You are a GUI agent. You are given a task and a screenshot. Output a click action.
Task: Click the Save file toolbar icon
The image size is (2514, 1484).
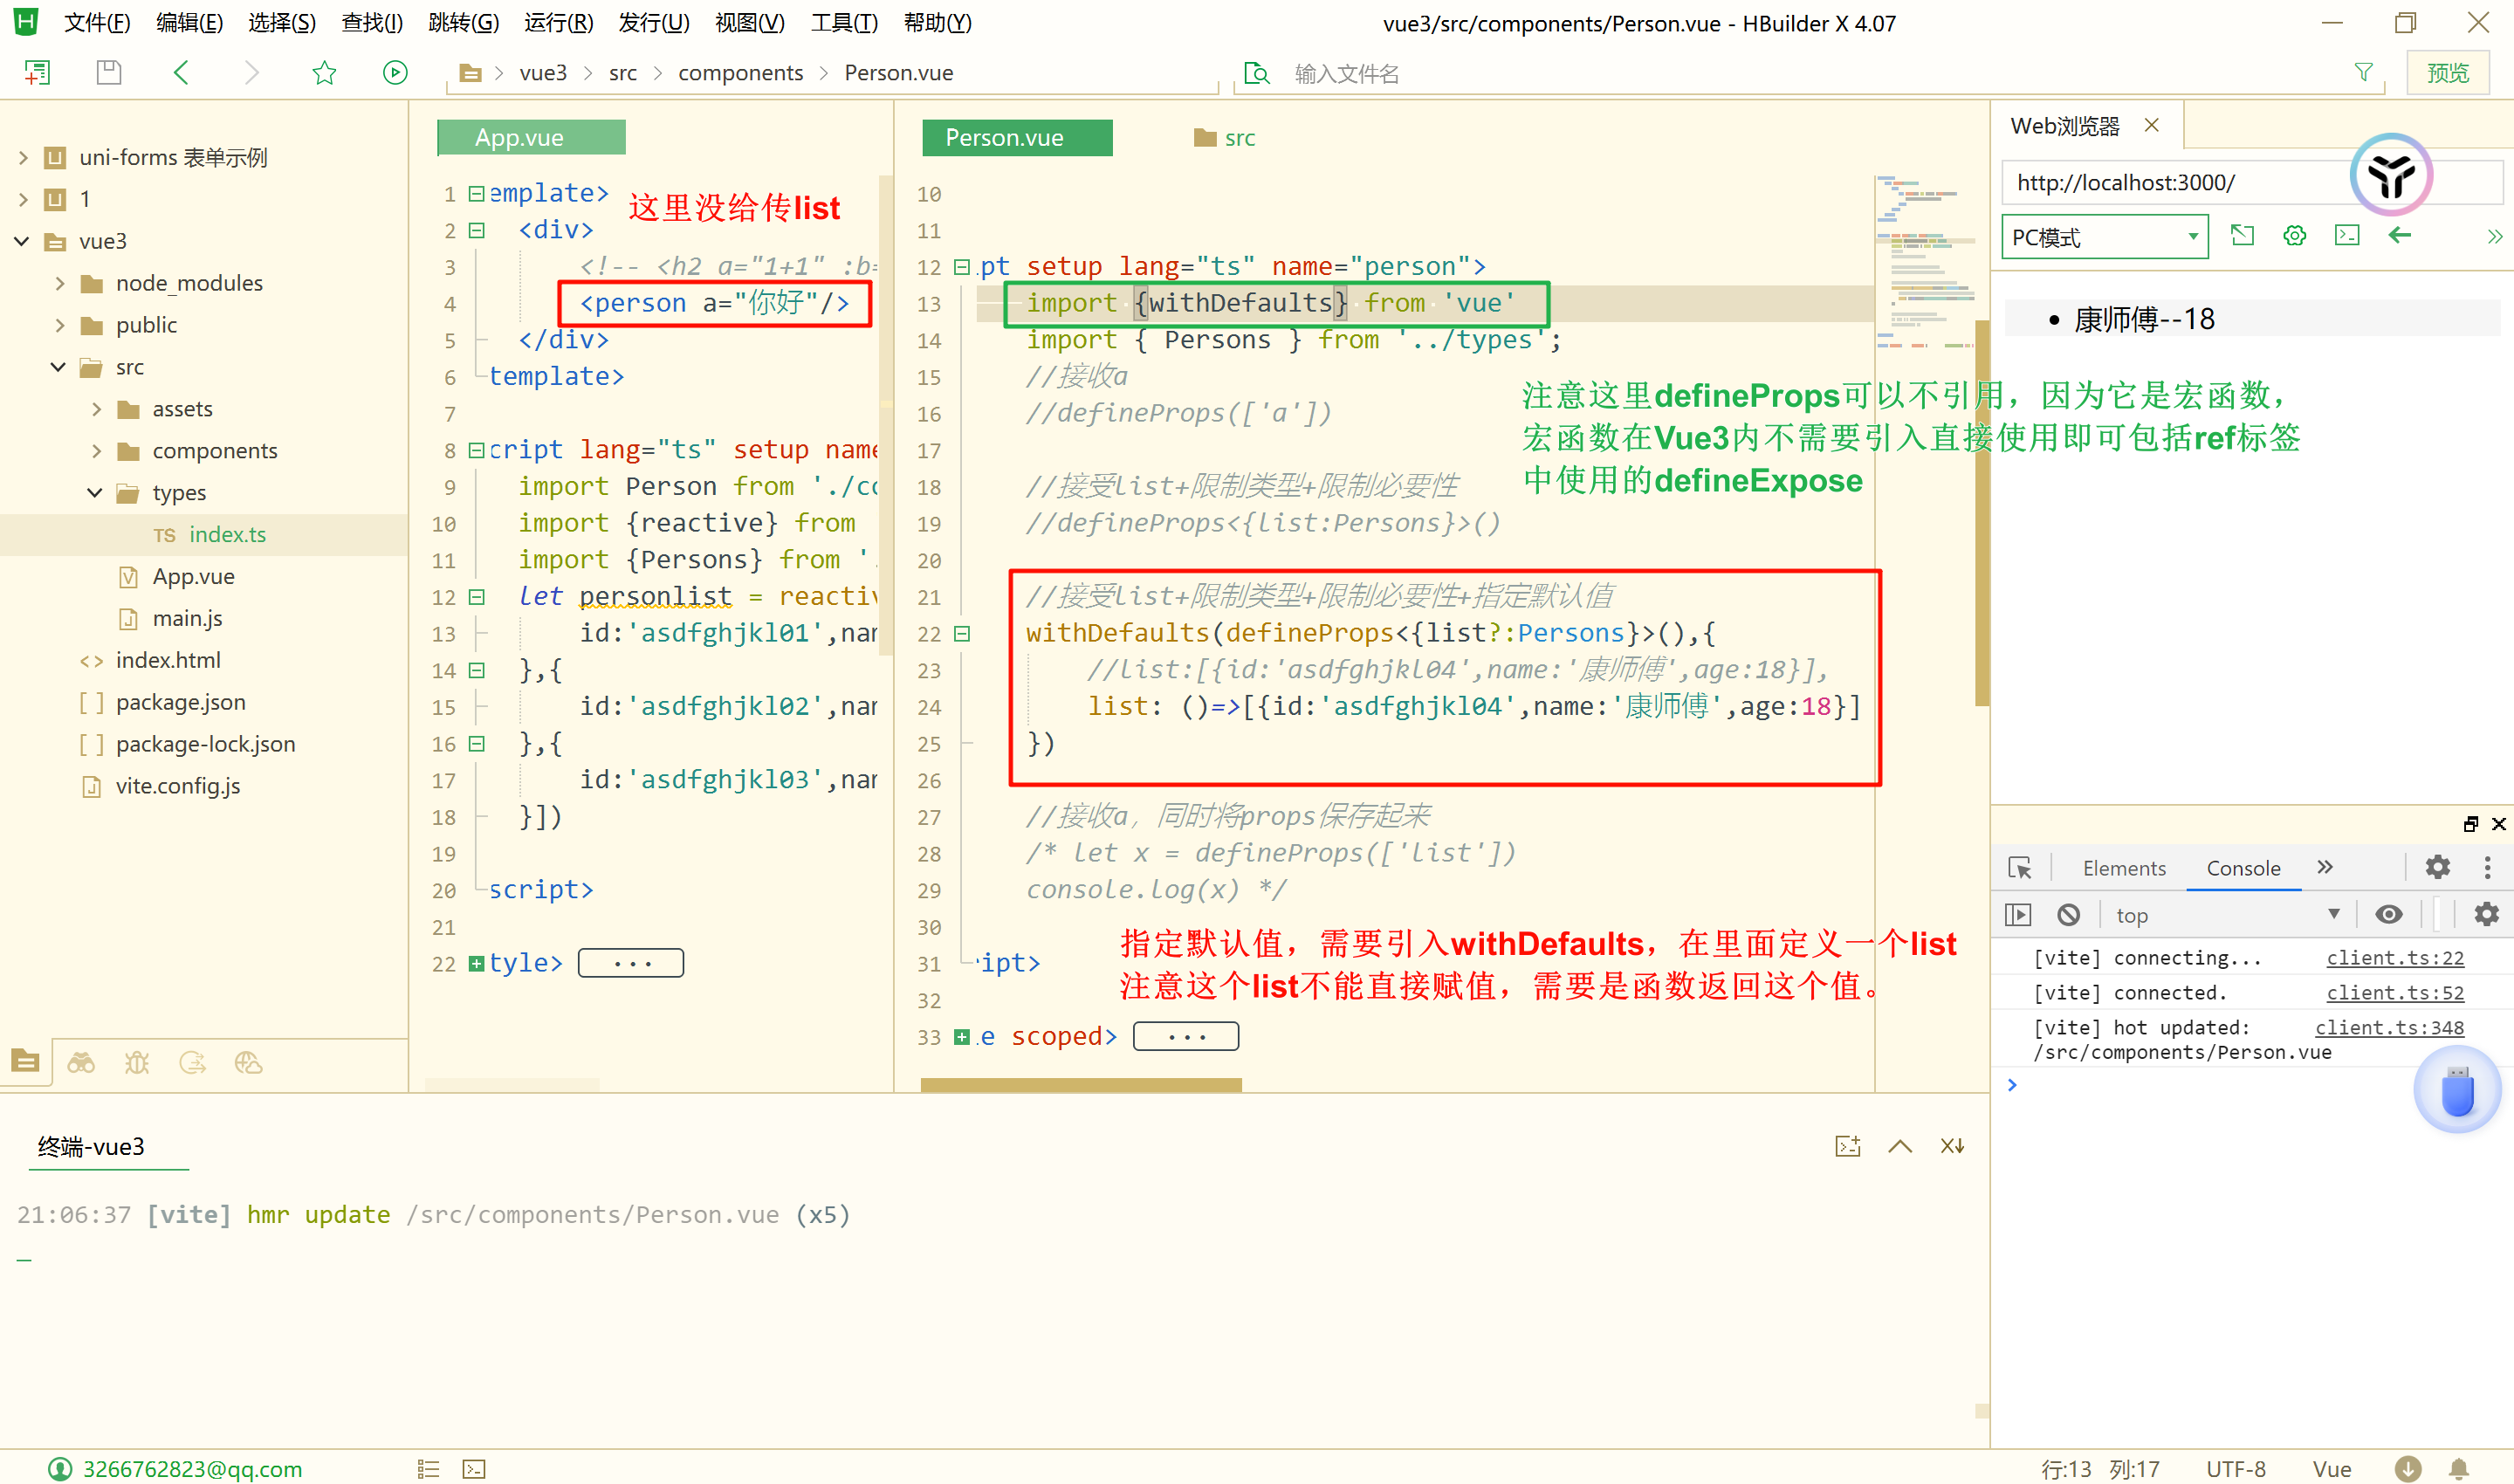click(x=109, y=72)
